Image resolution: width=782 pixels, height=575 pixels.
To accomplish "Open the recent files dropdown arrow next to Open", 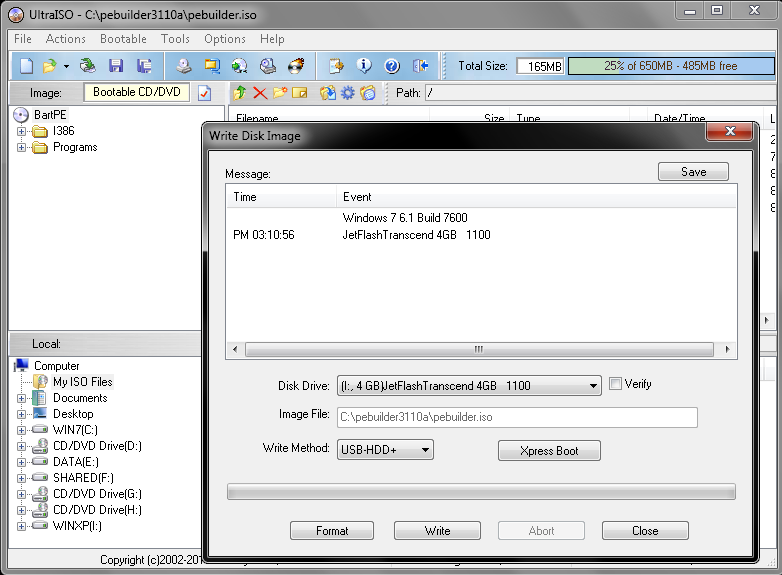I will [x=66, y=66].
